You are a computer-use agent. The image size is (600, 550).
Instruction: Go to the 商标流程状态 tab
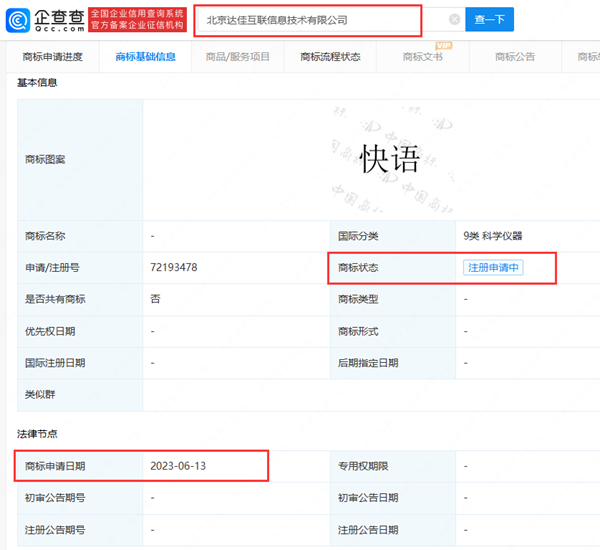click(x=330, y=57)
